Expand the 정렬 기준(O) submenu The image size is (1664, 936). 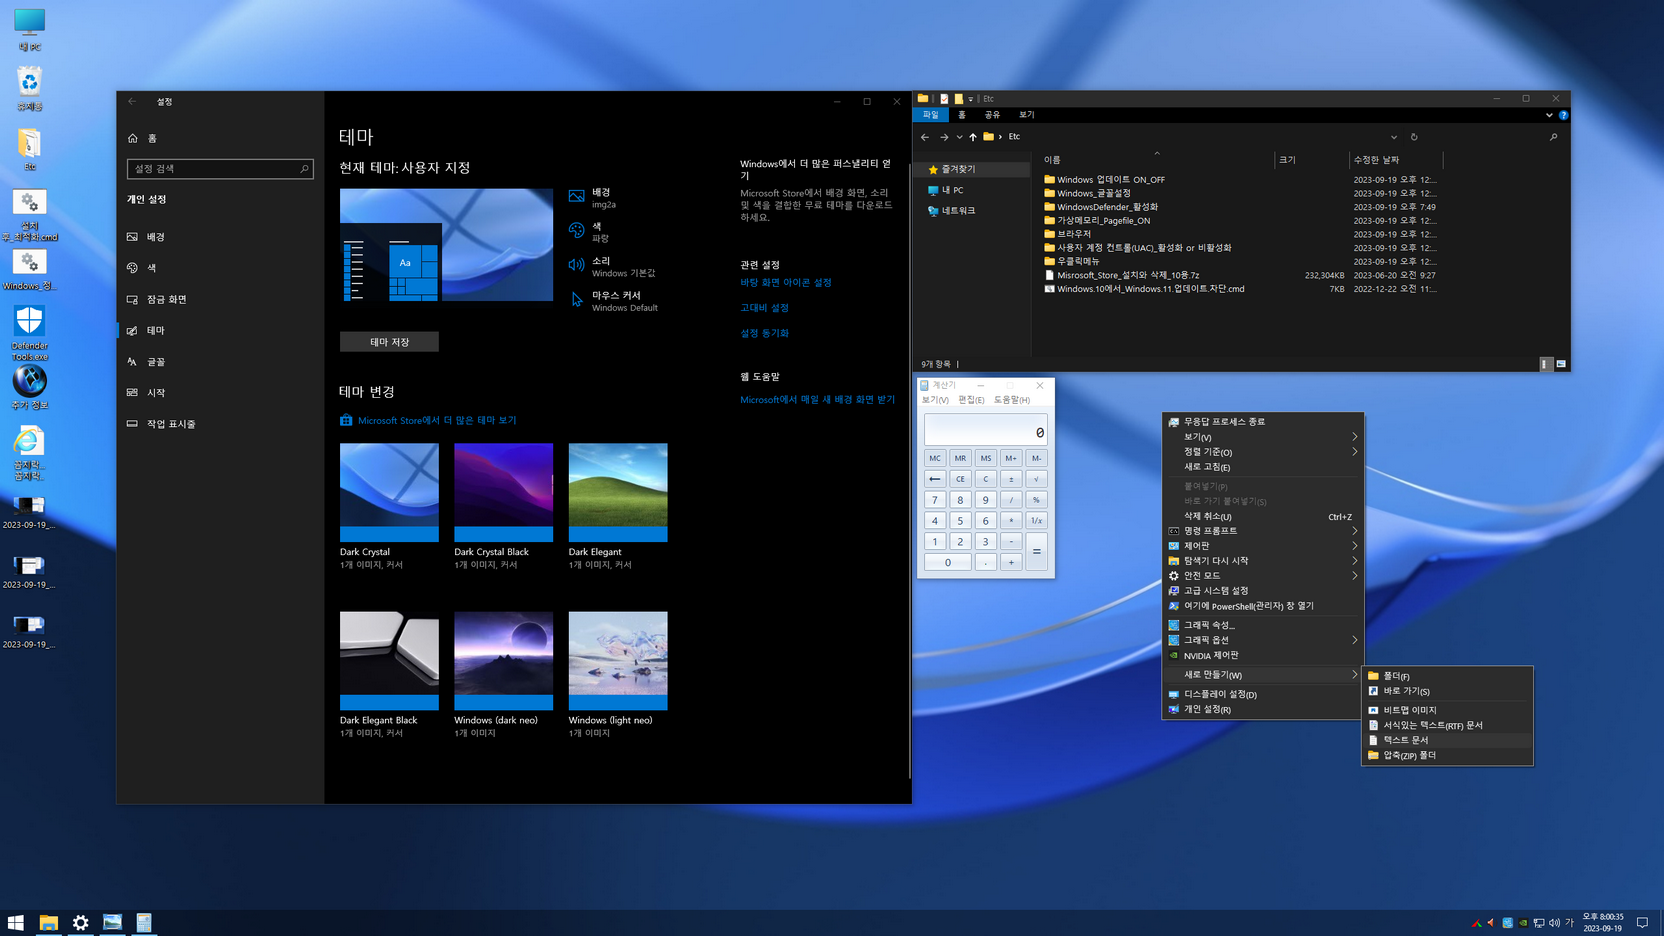1263,452
